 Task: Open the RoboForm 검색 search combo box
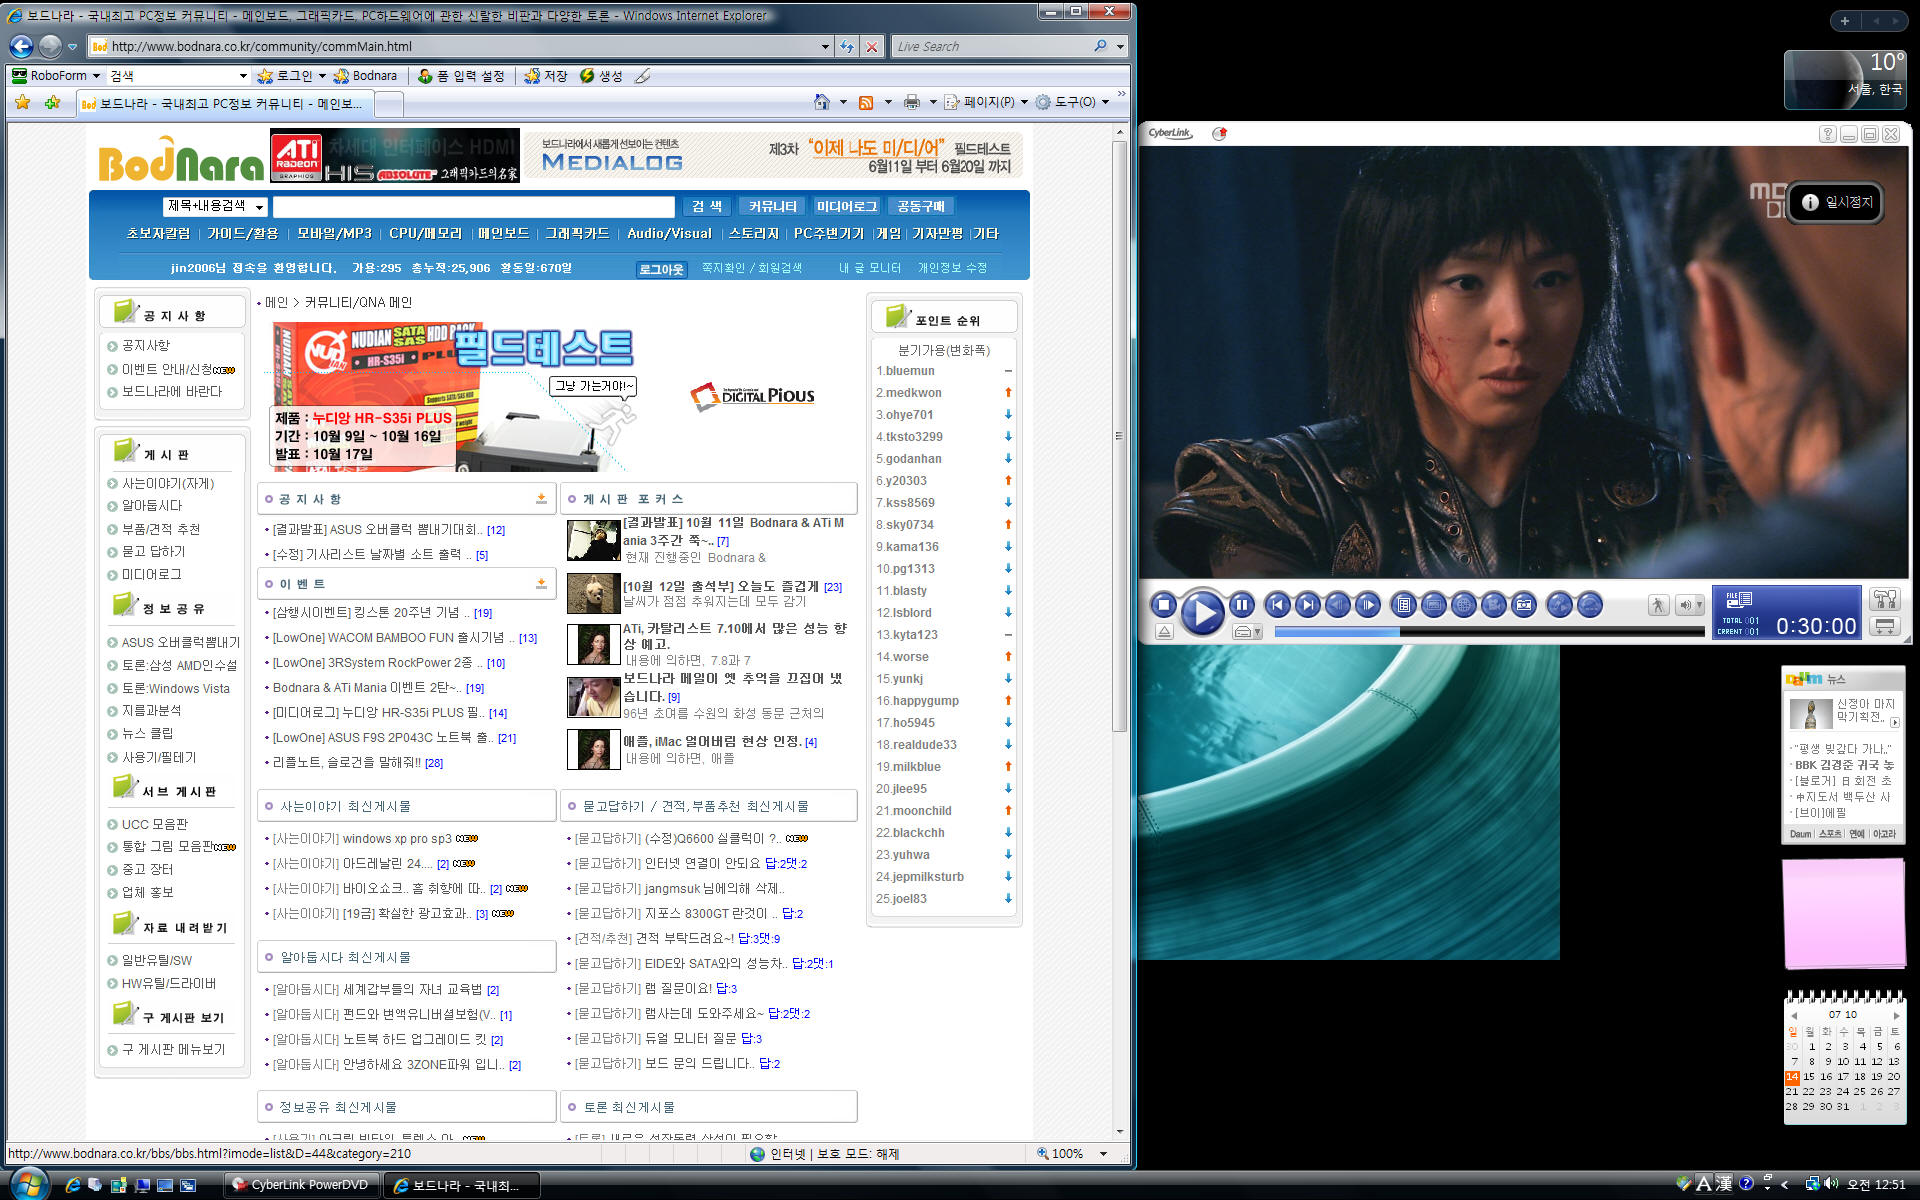(x=178, y=76)
